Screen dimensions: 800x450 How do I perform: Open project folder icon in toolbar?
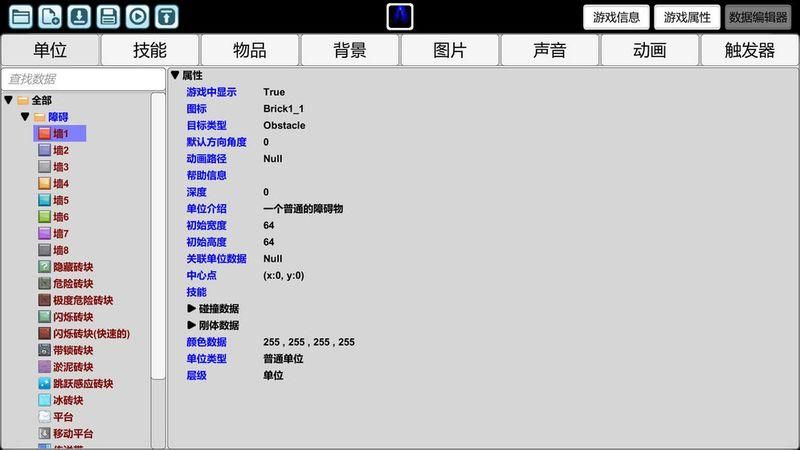(x=20, y=17)
